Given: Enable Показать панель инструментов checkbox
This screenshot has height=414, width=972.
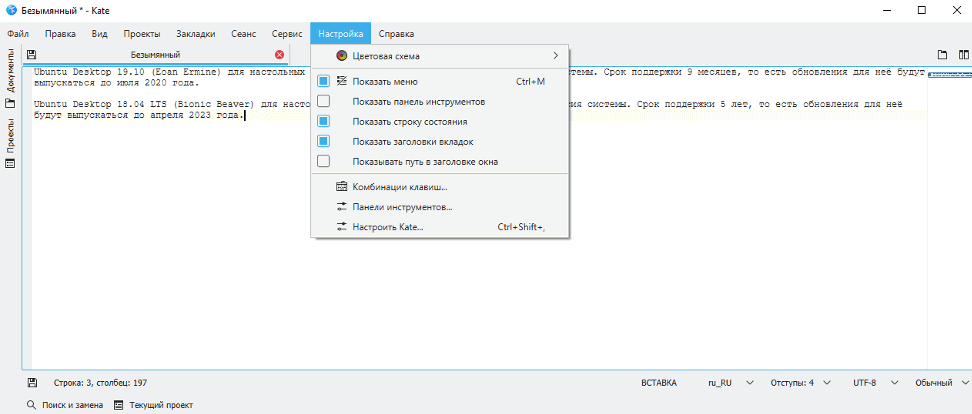Looking at the screenshot, I should 323,101.
